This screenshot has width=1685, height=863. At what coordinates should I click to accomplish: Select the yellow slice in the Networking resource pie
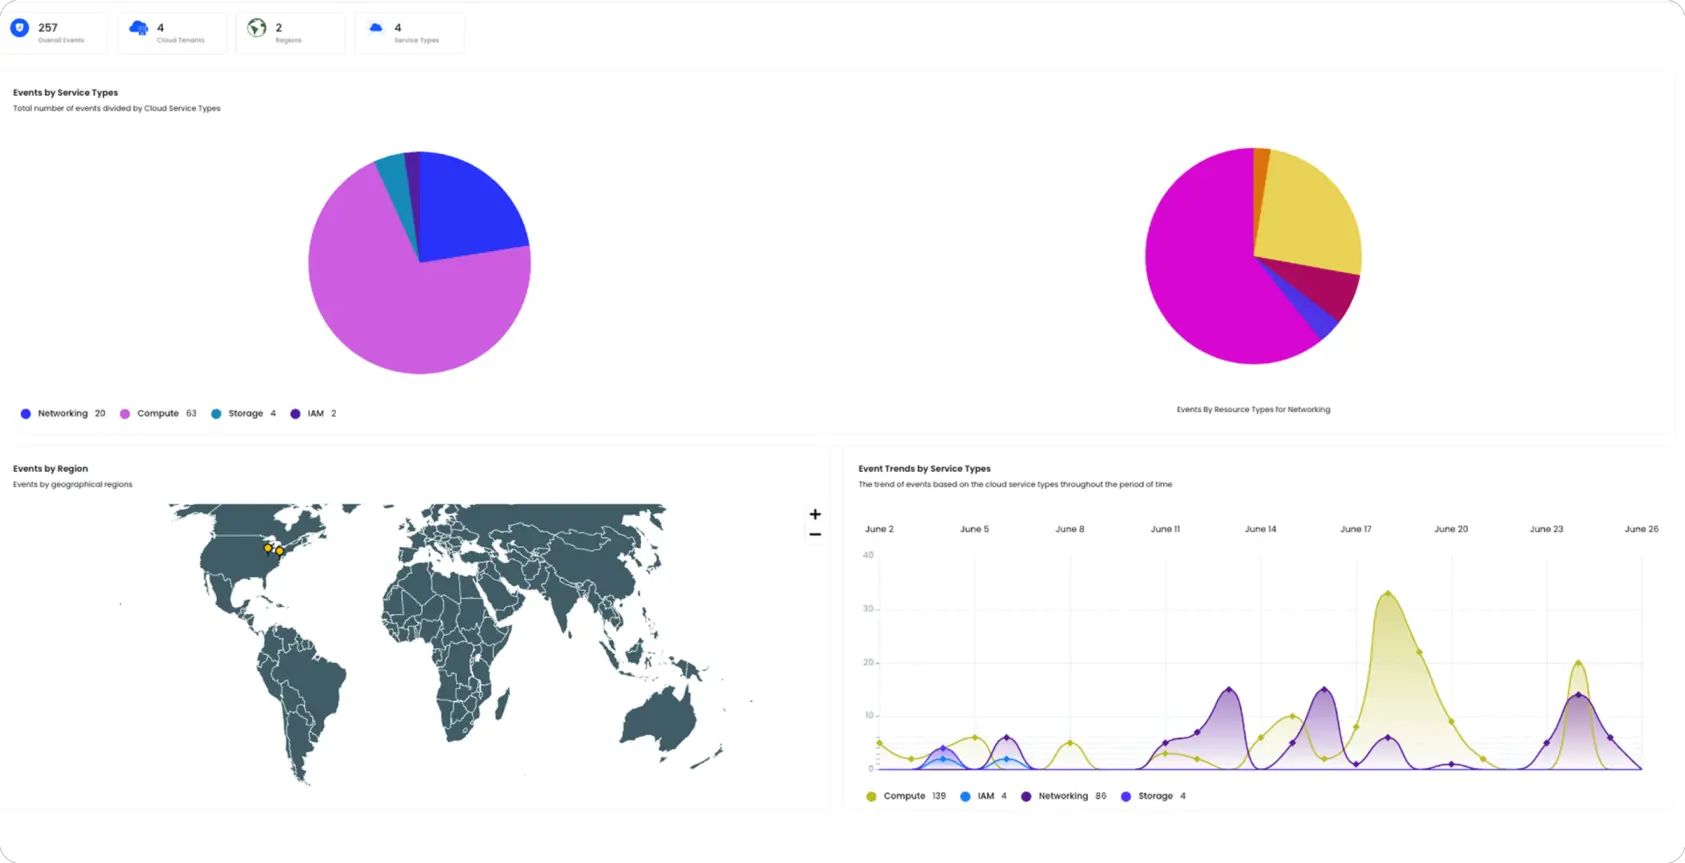click(x=1305, y=215)
